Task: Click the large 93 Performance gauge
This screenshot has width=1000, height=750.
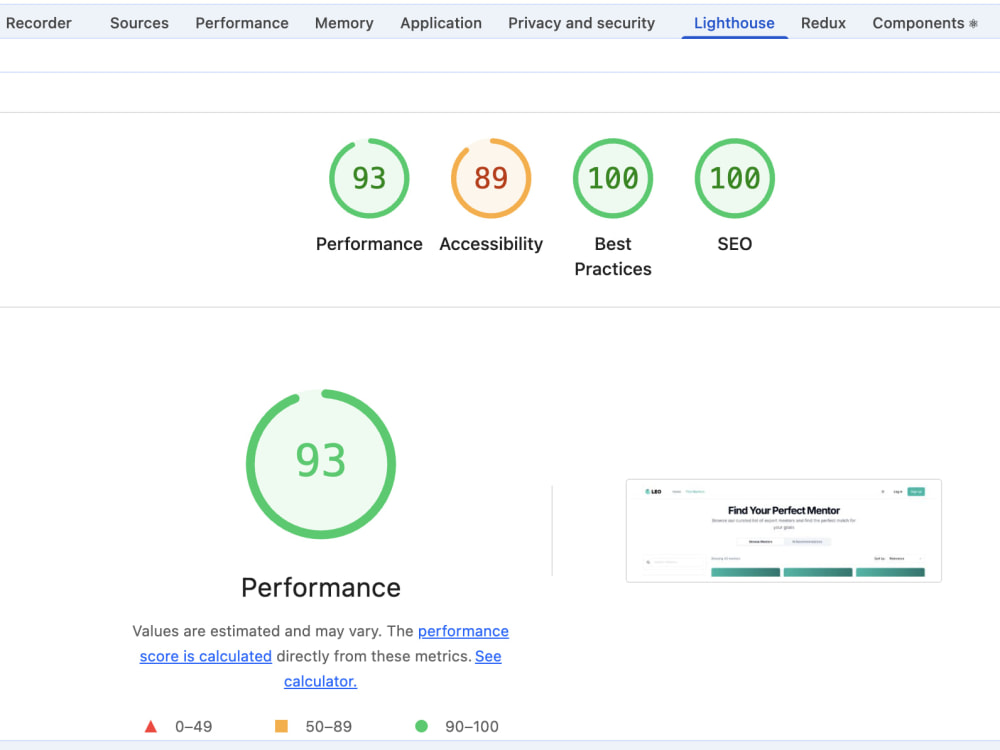Action: pyautogui.click(x=321, y=464)
